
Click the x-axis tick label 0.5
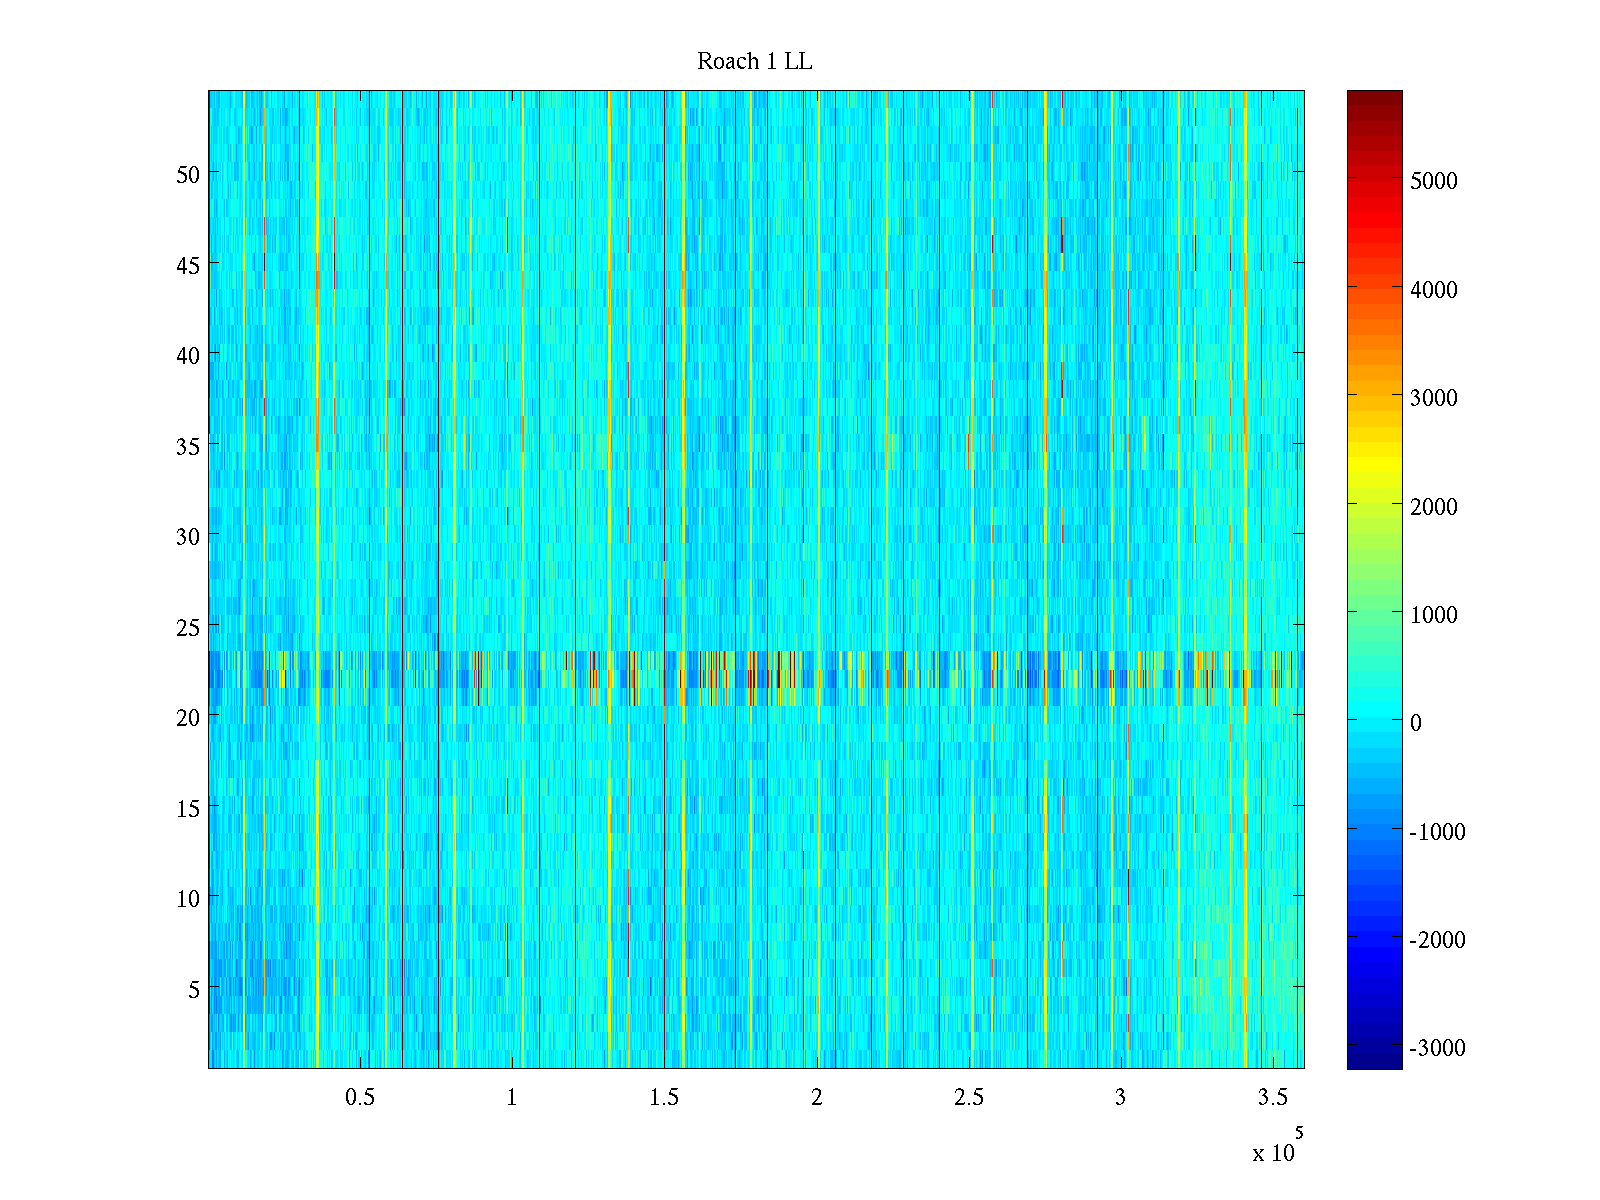point(360,1098)
